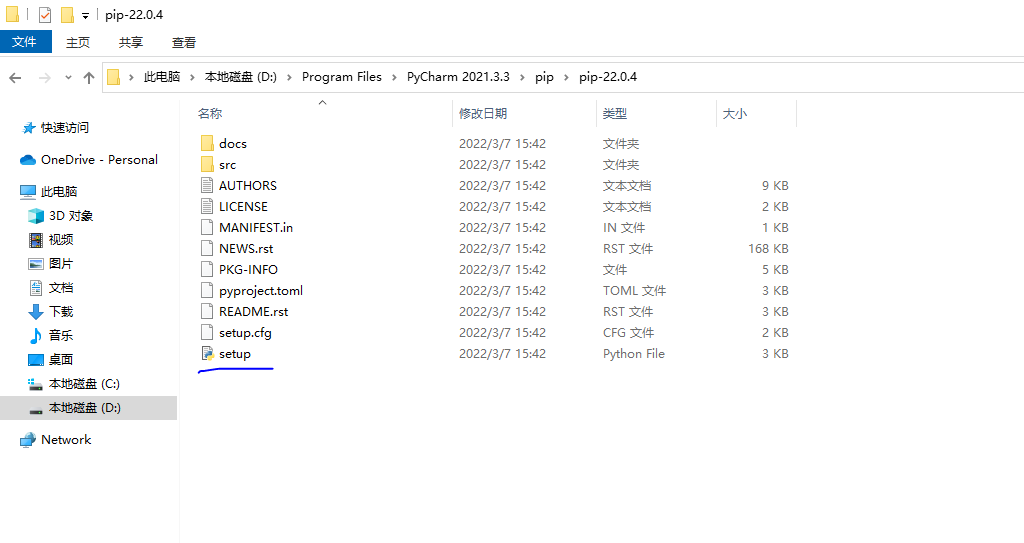This screenshot has height=543, width=1024.
Task: Click the Videos film icon
Action: point(36,240)
